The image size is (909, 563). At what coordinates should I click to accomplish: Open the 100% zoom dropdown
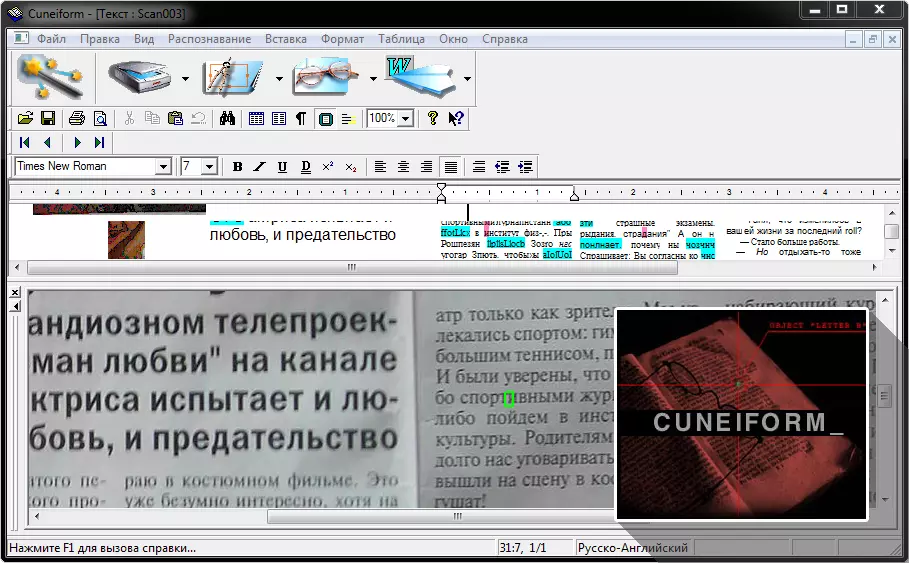coord(405,119)
